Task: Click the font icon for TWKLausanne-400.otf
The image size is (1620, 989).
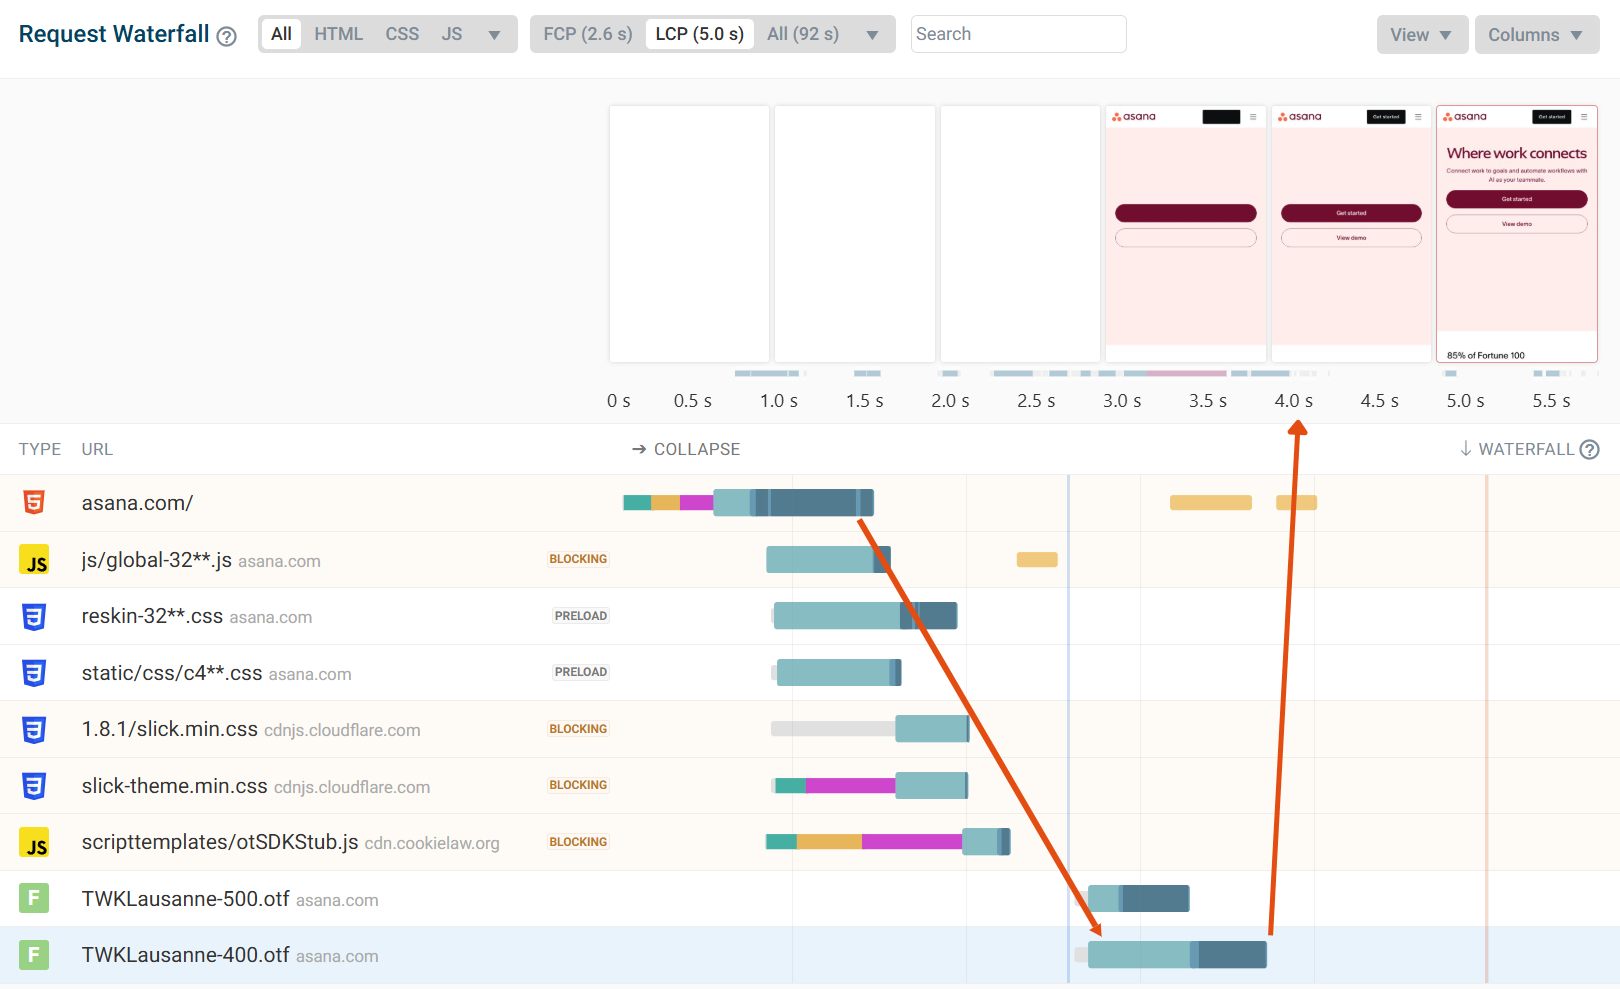Action: pyautogui.click(x=34, y=955)
